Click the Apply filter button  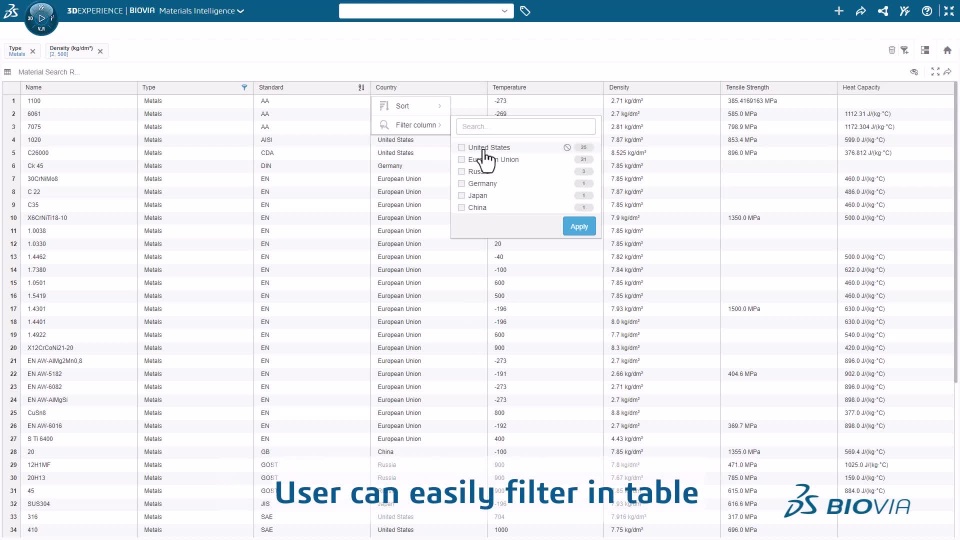[x=579, y=227]
